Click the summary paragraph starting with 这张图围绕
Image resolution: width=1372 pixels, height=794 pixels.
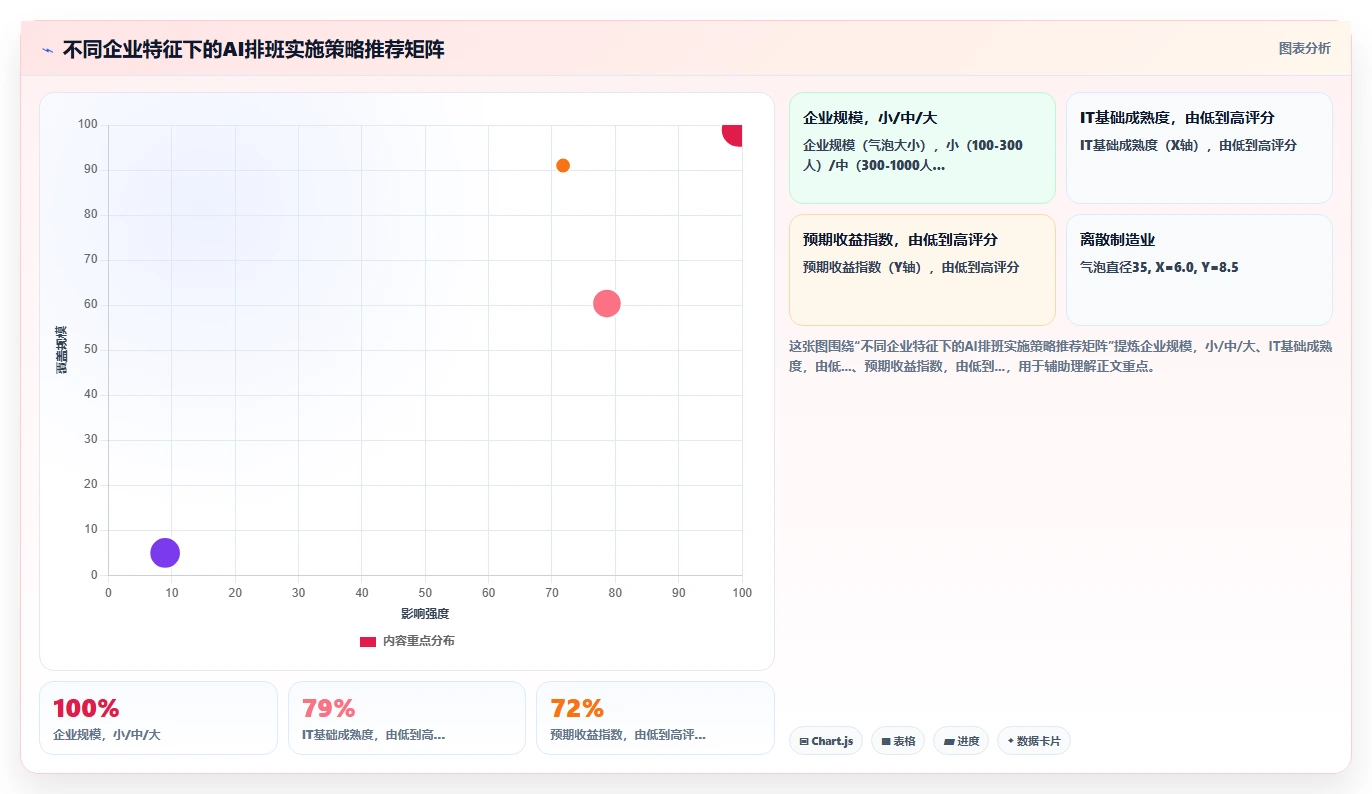(1060, 356)
